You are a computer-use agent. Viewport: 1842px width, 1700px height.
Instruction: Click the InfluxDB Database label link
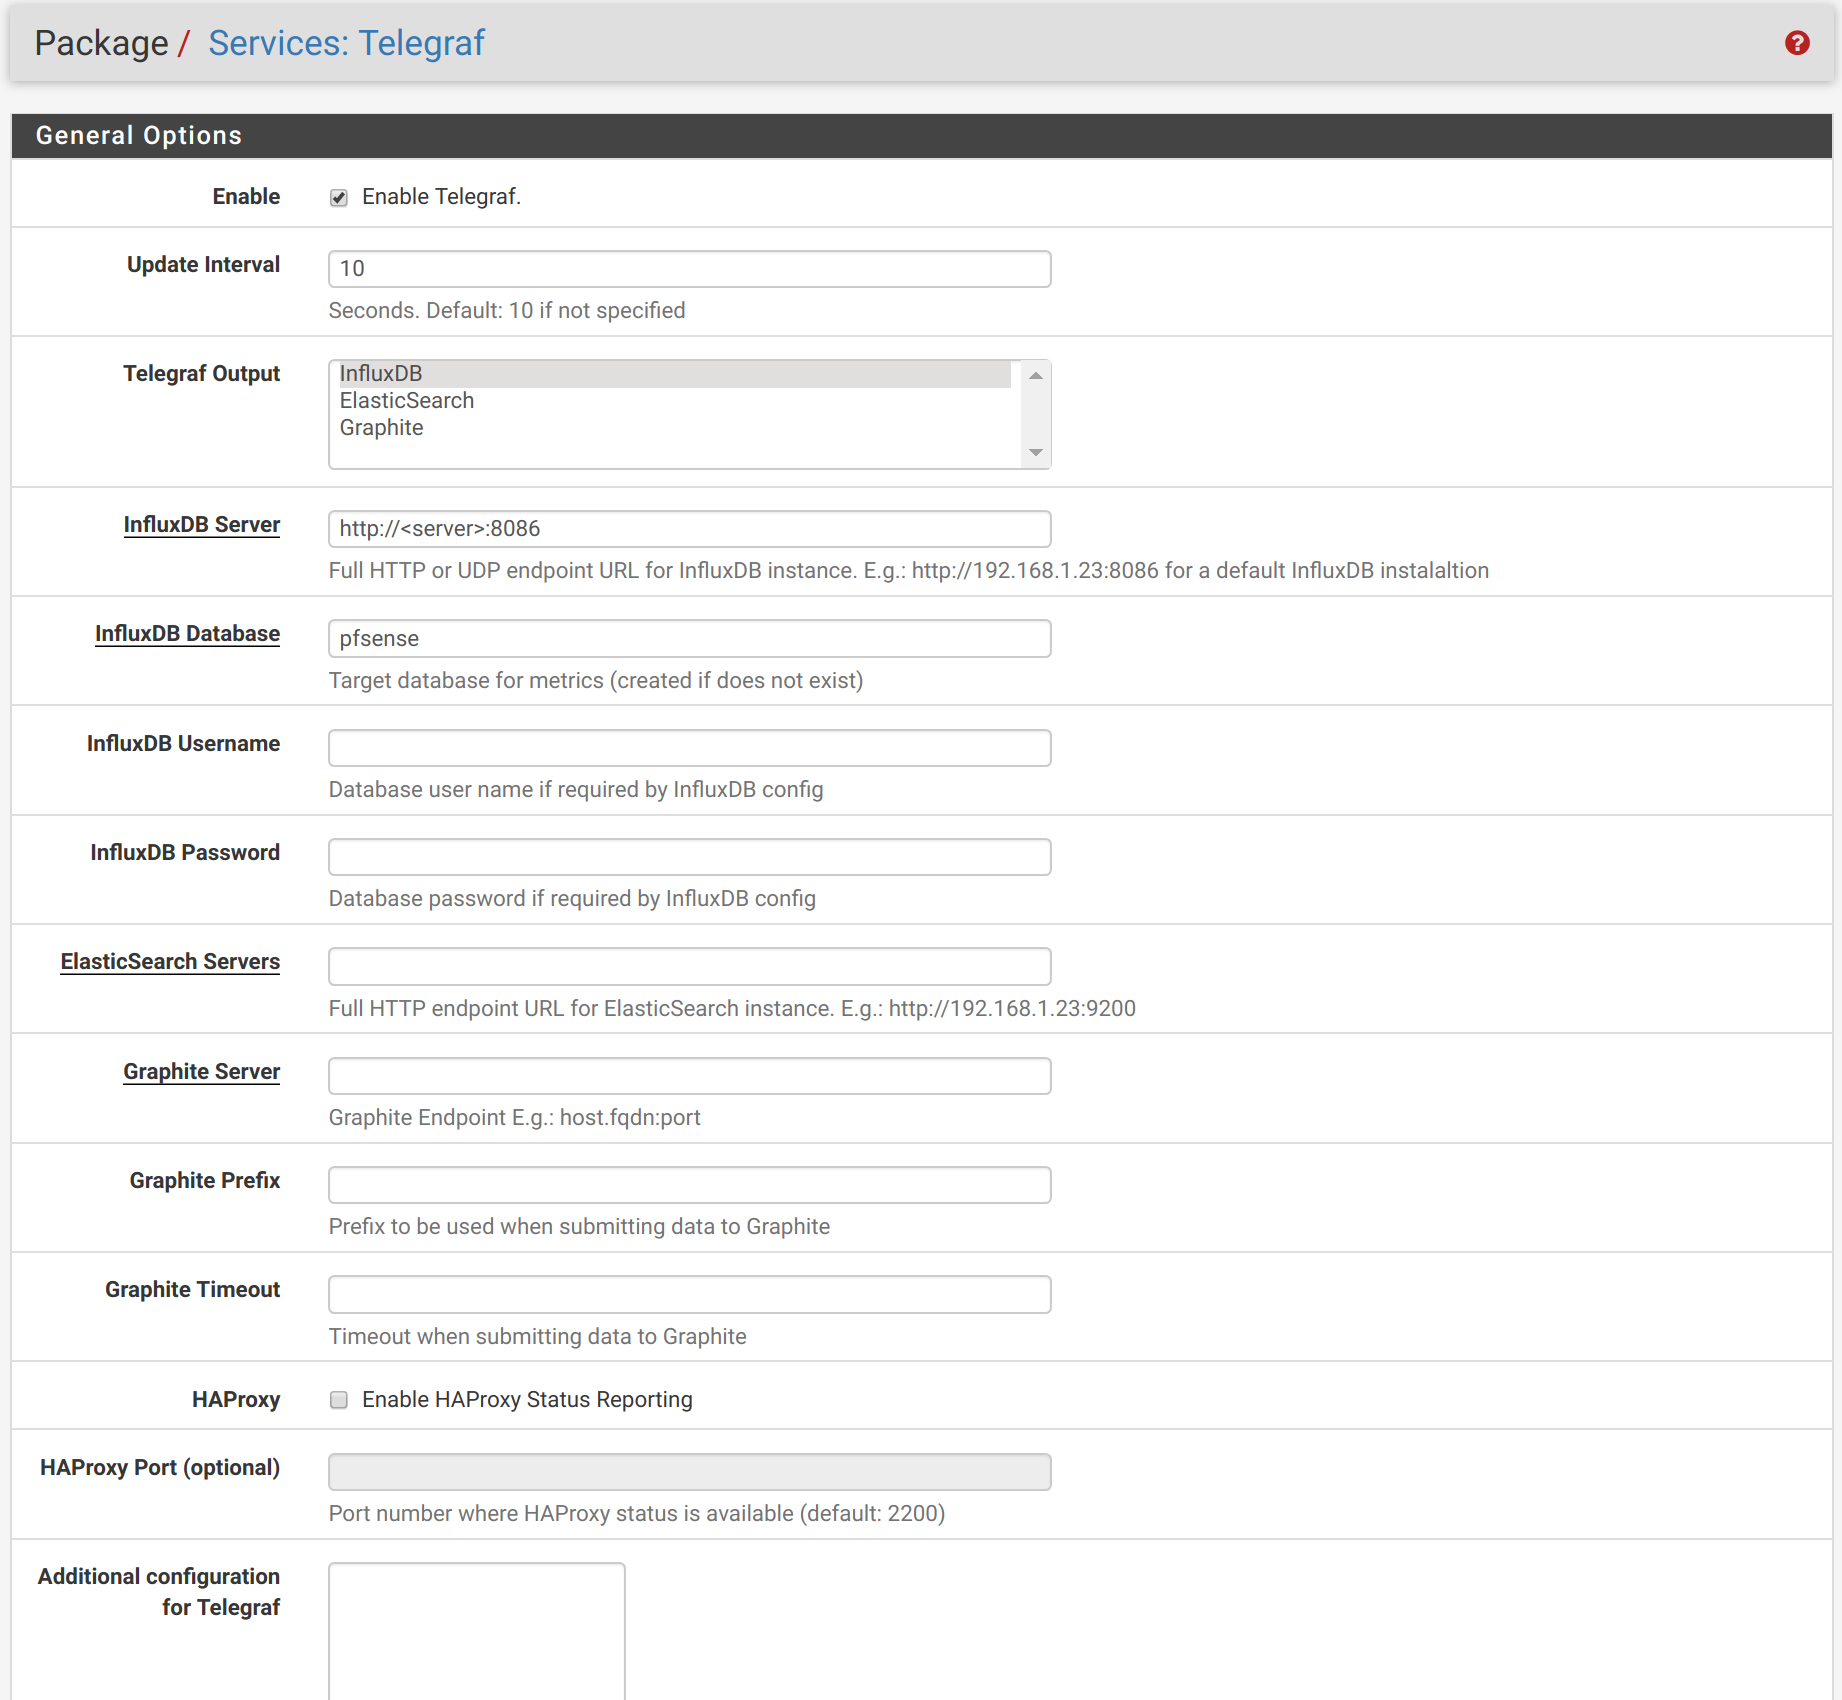pos(187,634)
